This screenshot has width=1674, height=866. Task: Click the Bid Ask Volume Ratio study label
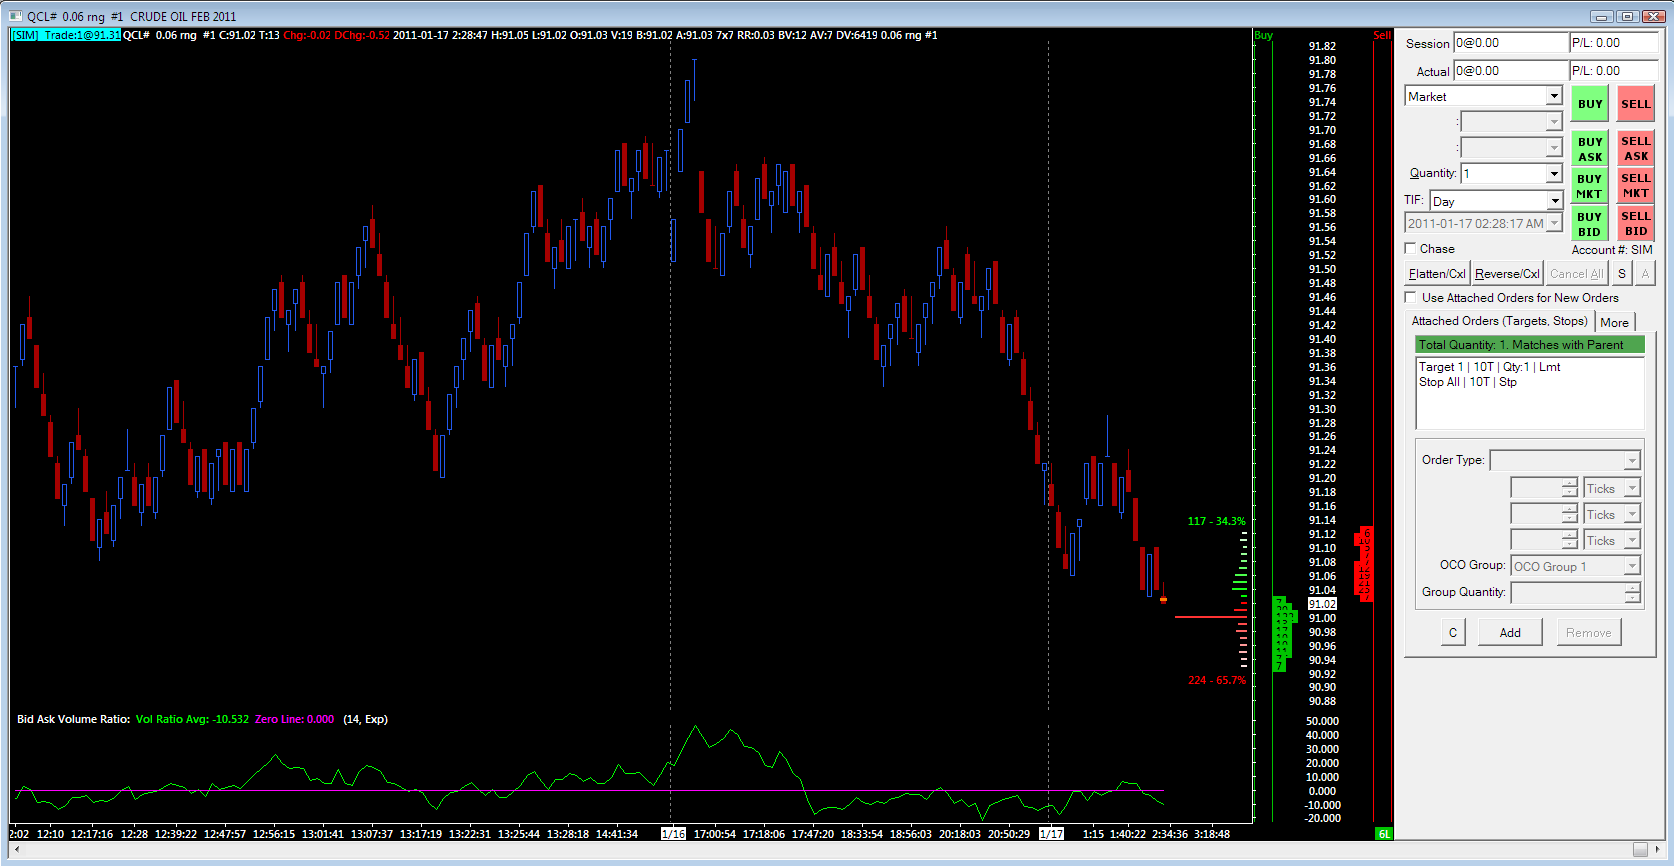[73, 719]
